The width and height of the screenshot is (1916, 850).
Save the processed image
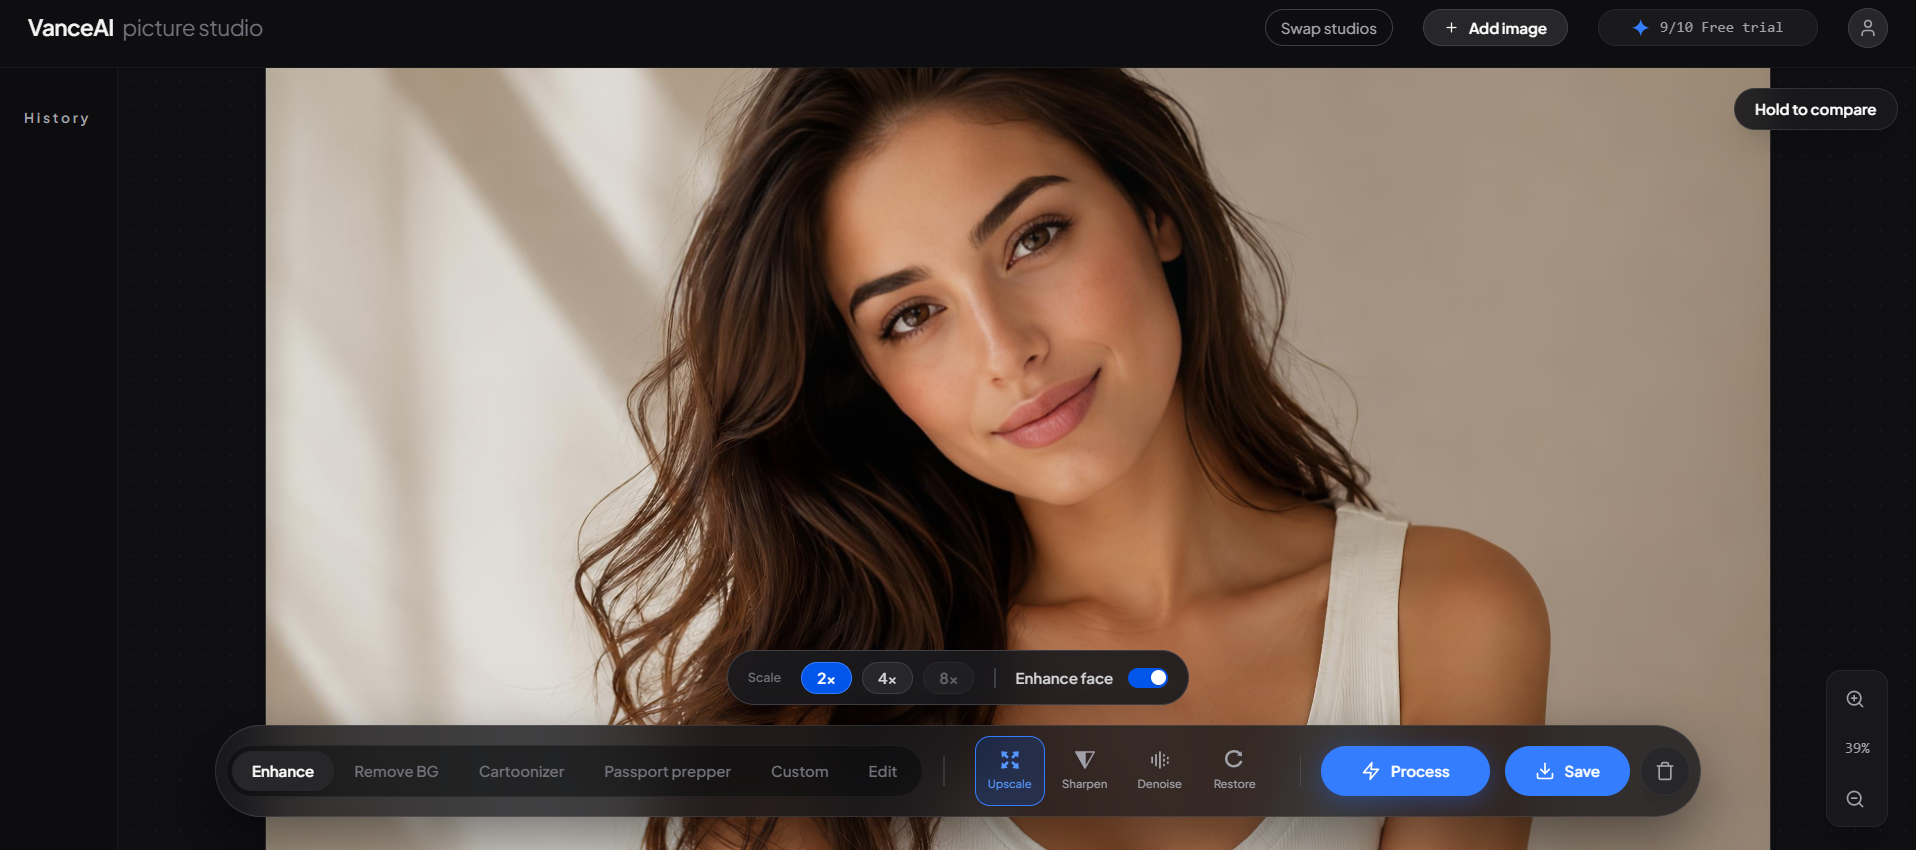(x=1567, y=771)
